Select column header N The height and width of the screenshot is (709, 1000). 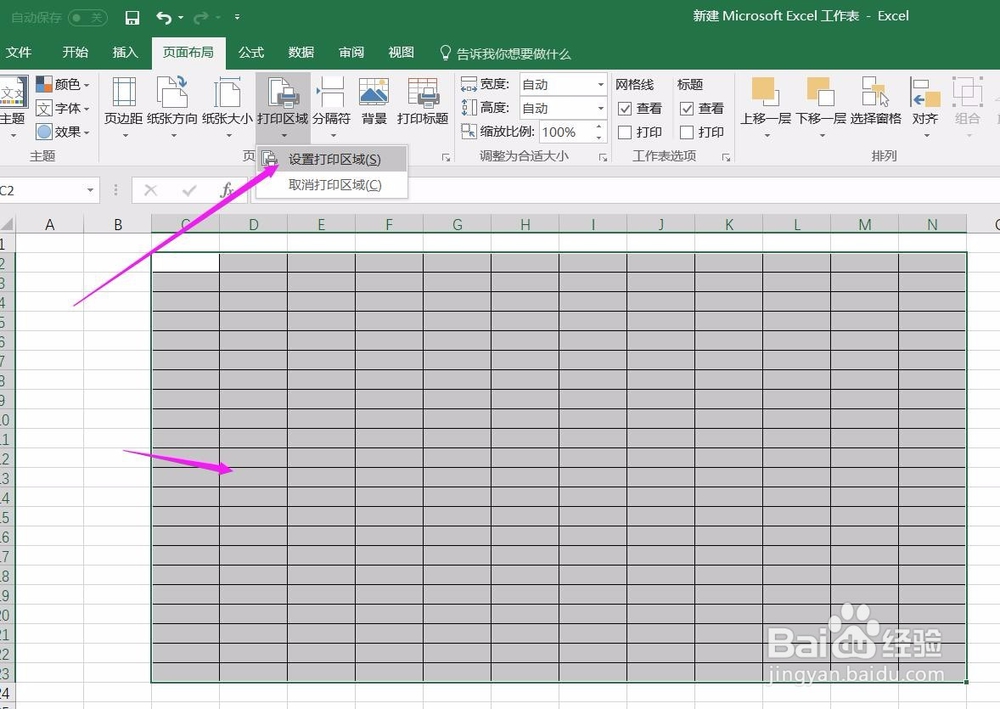(932, 224)
